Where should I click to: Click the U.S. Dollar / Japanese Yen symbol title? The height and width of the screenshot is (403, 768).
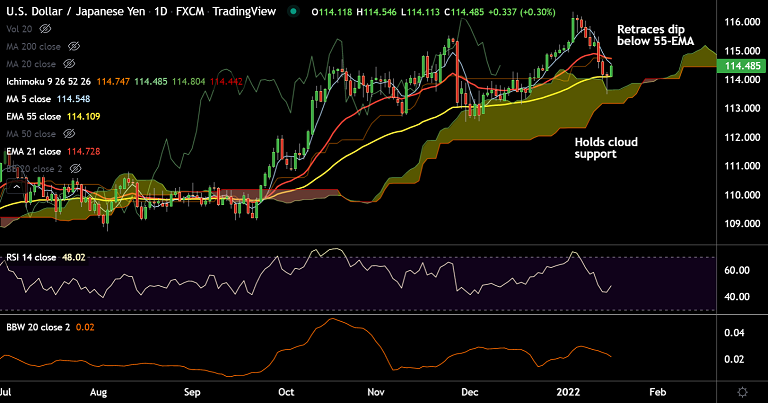click(75, 11)
